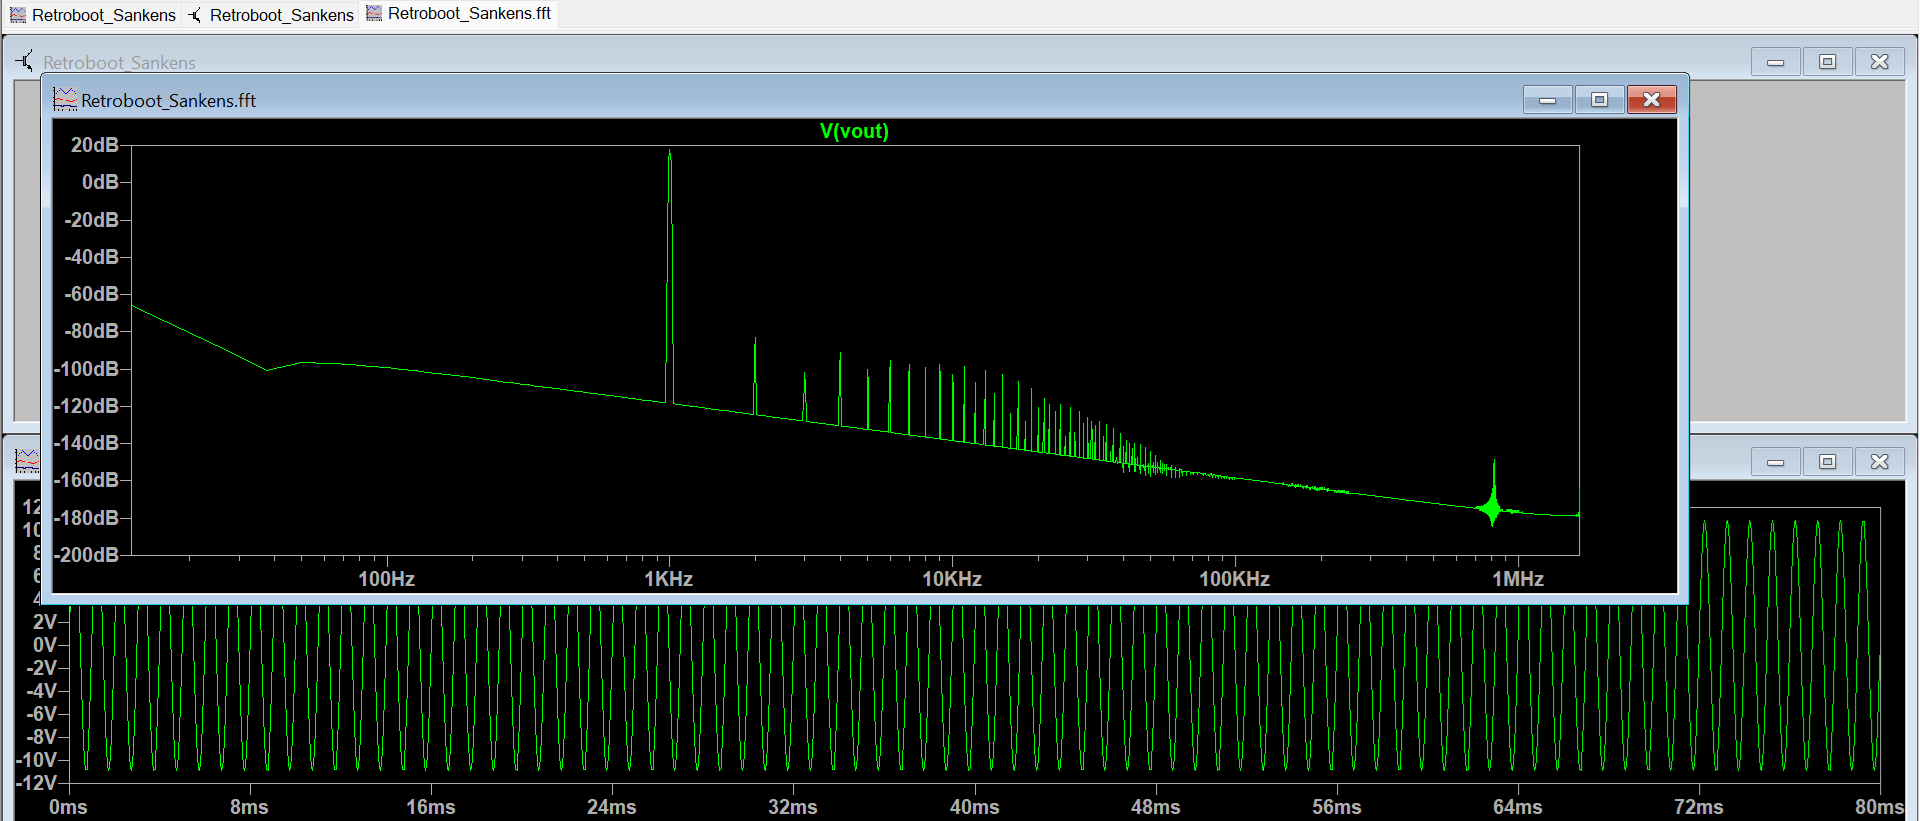Viewport: 1920px width, 821px height.
Task: Click the 2V label on waveform voltage axis
Action: [x=45, y=622]
